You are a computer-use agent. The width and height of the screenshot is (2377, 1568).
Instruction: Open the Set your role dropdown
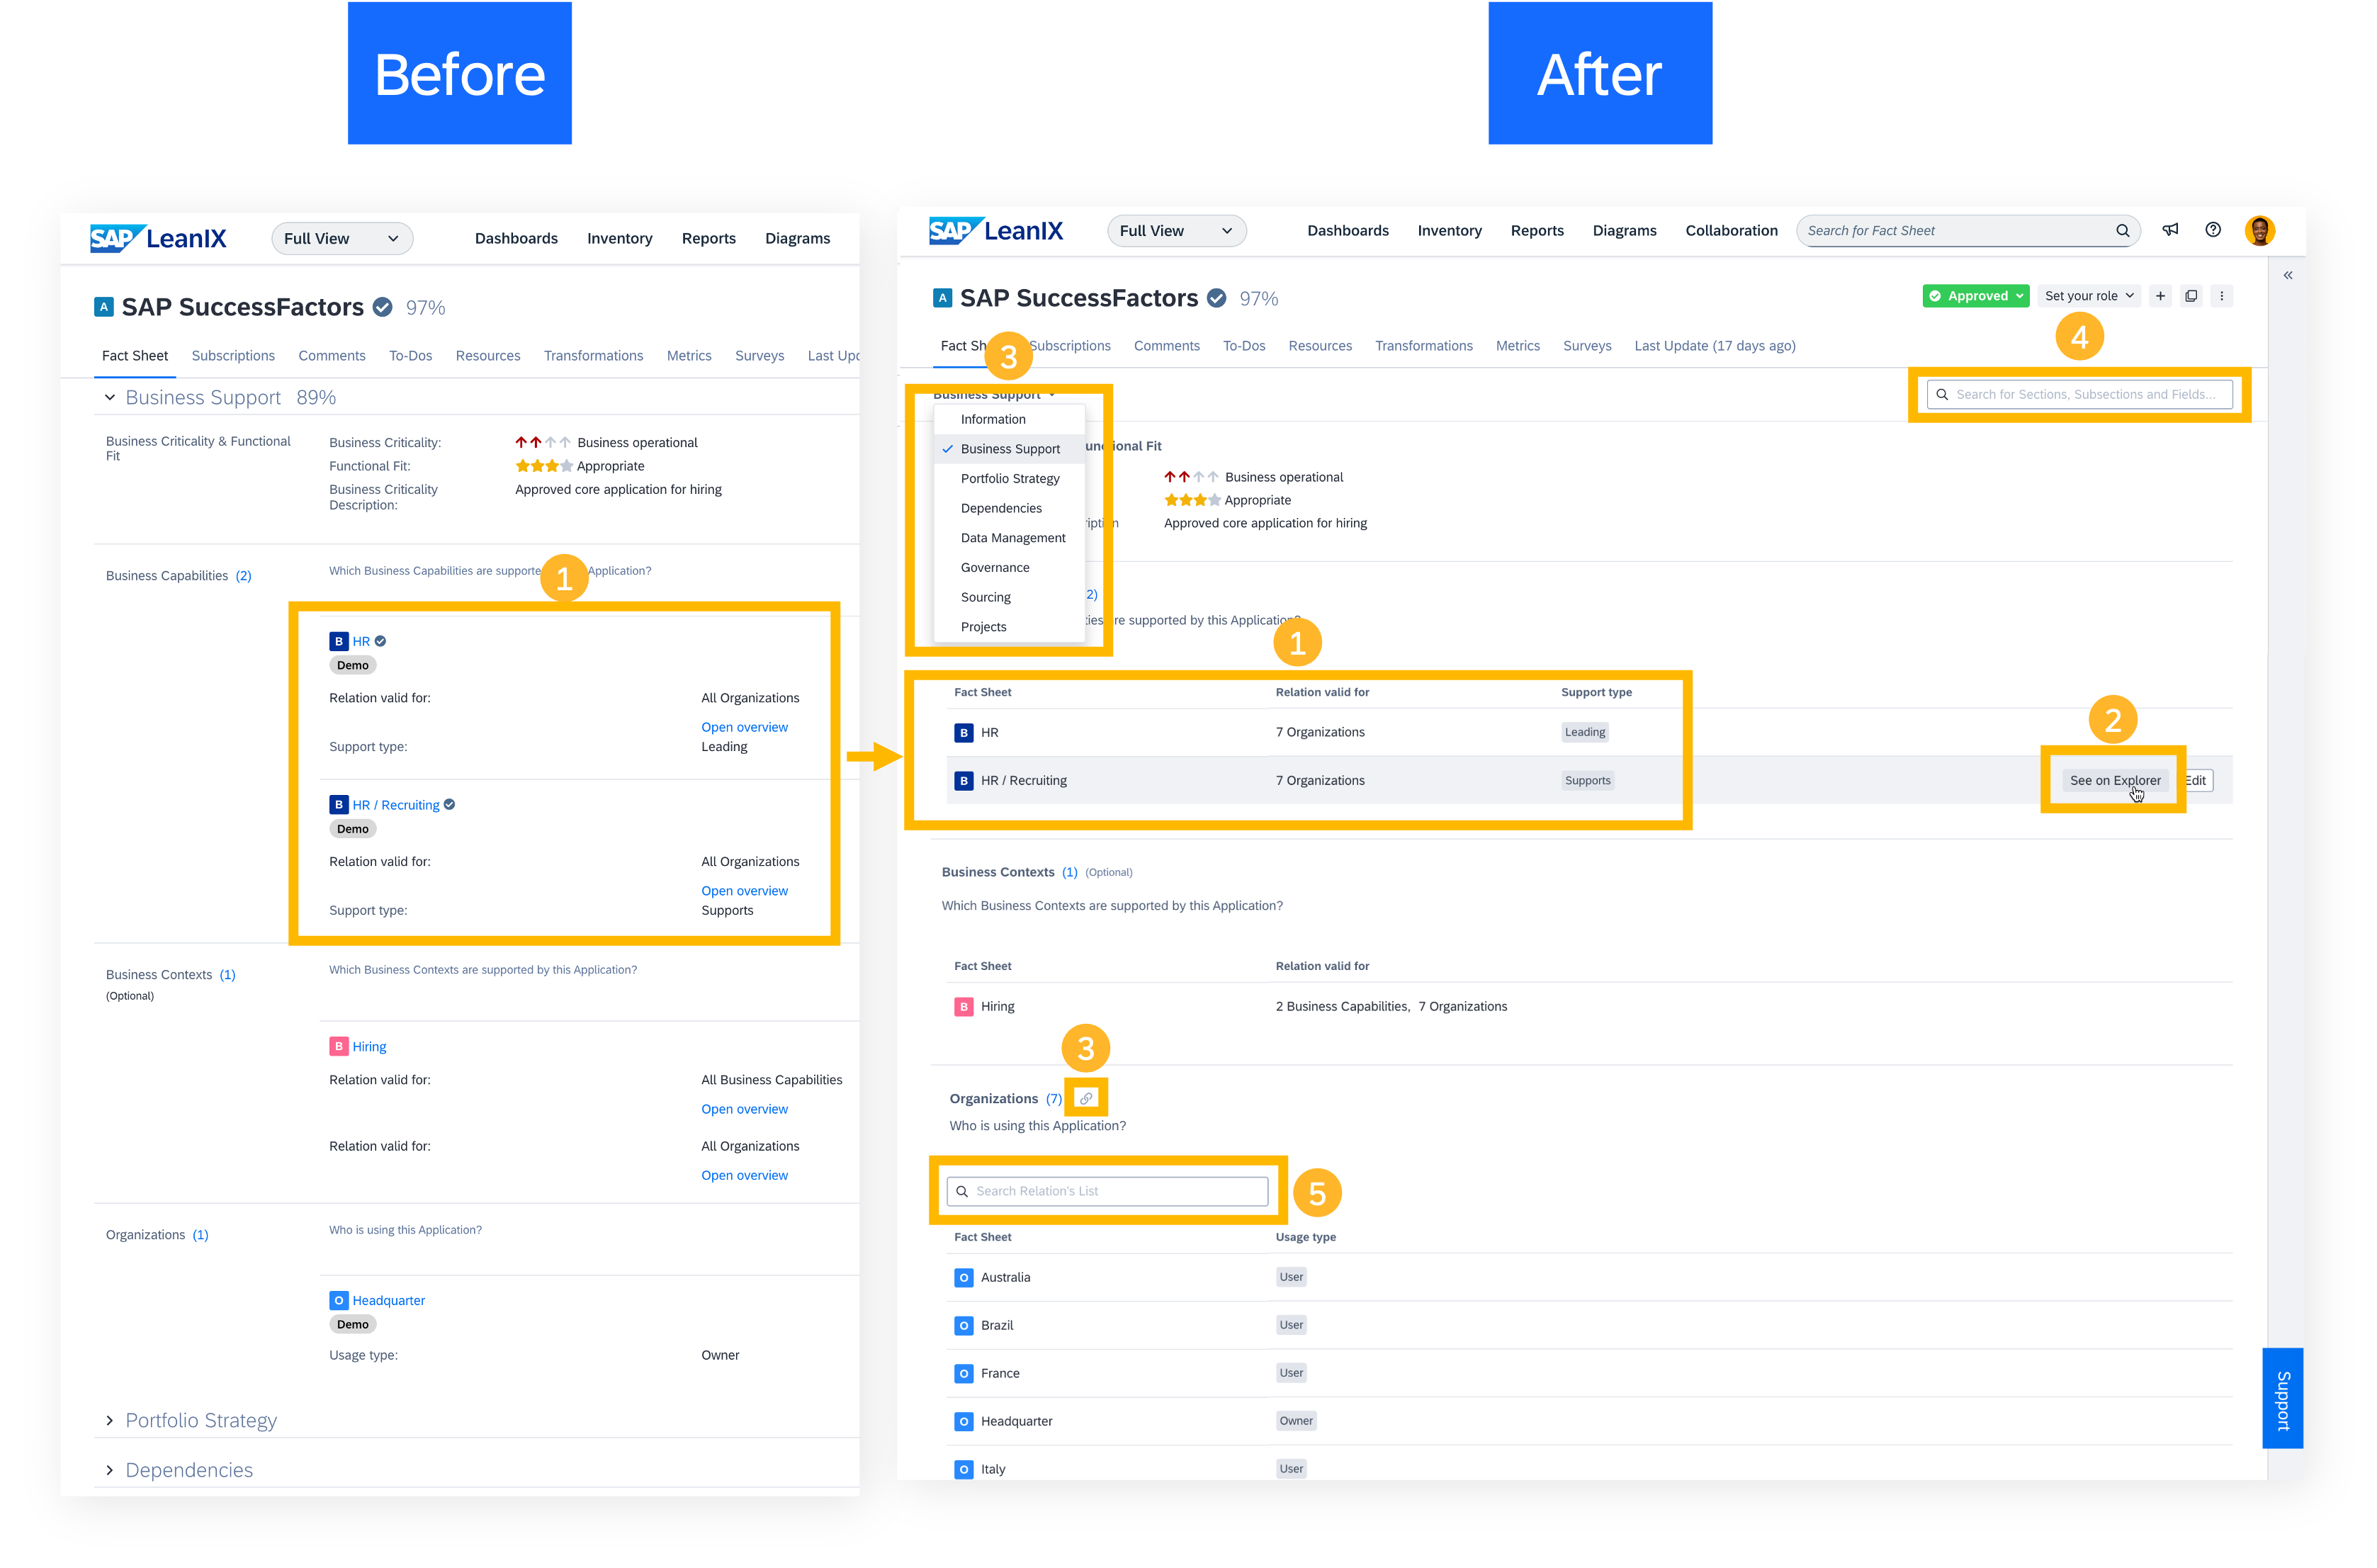click(2088, 296)
